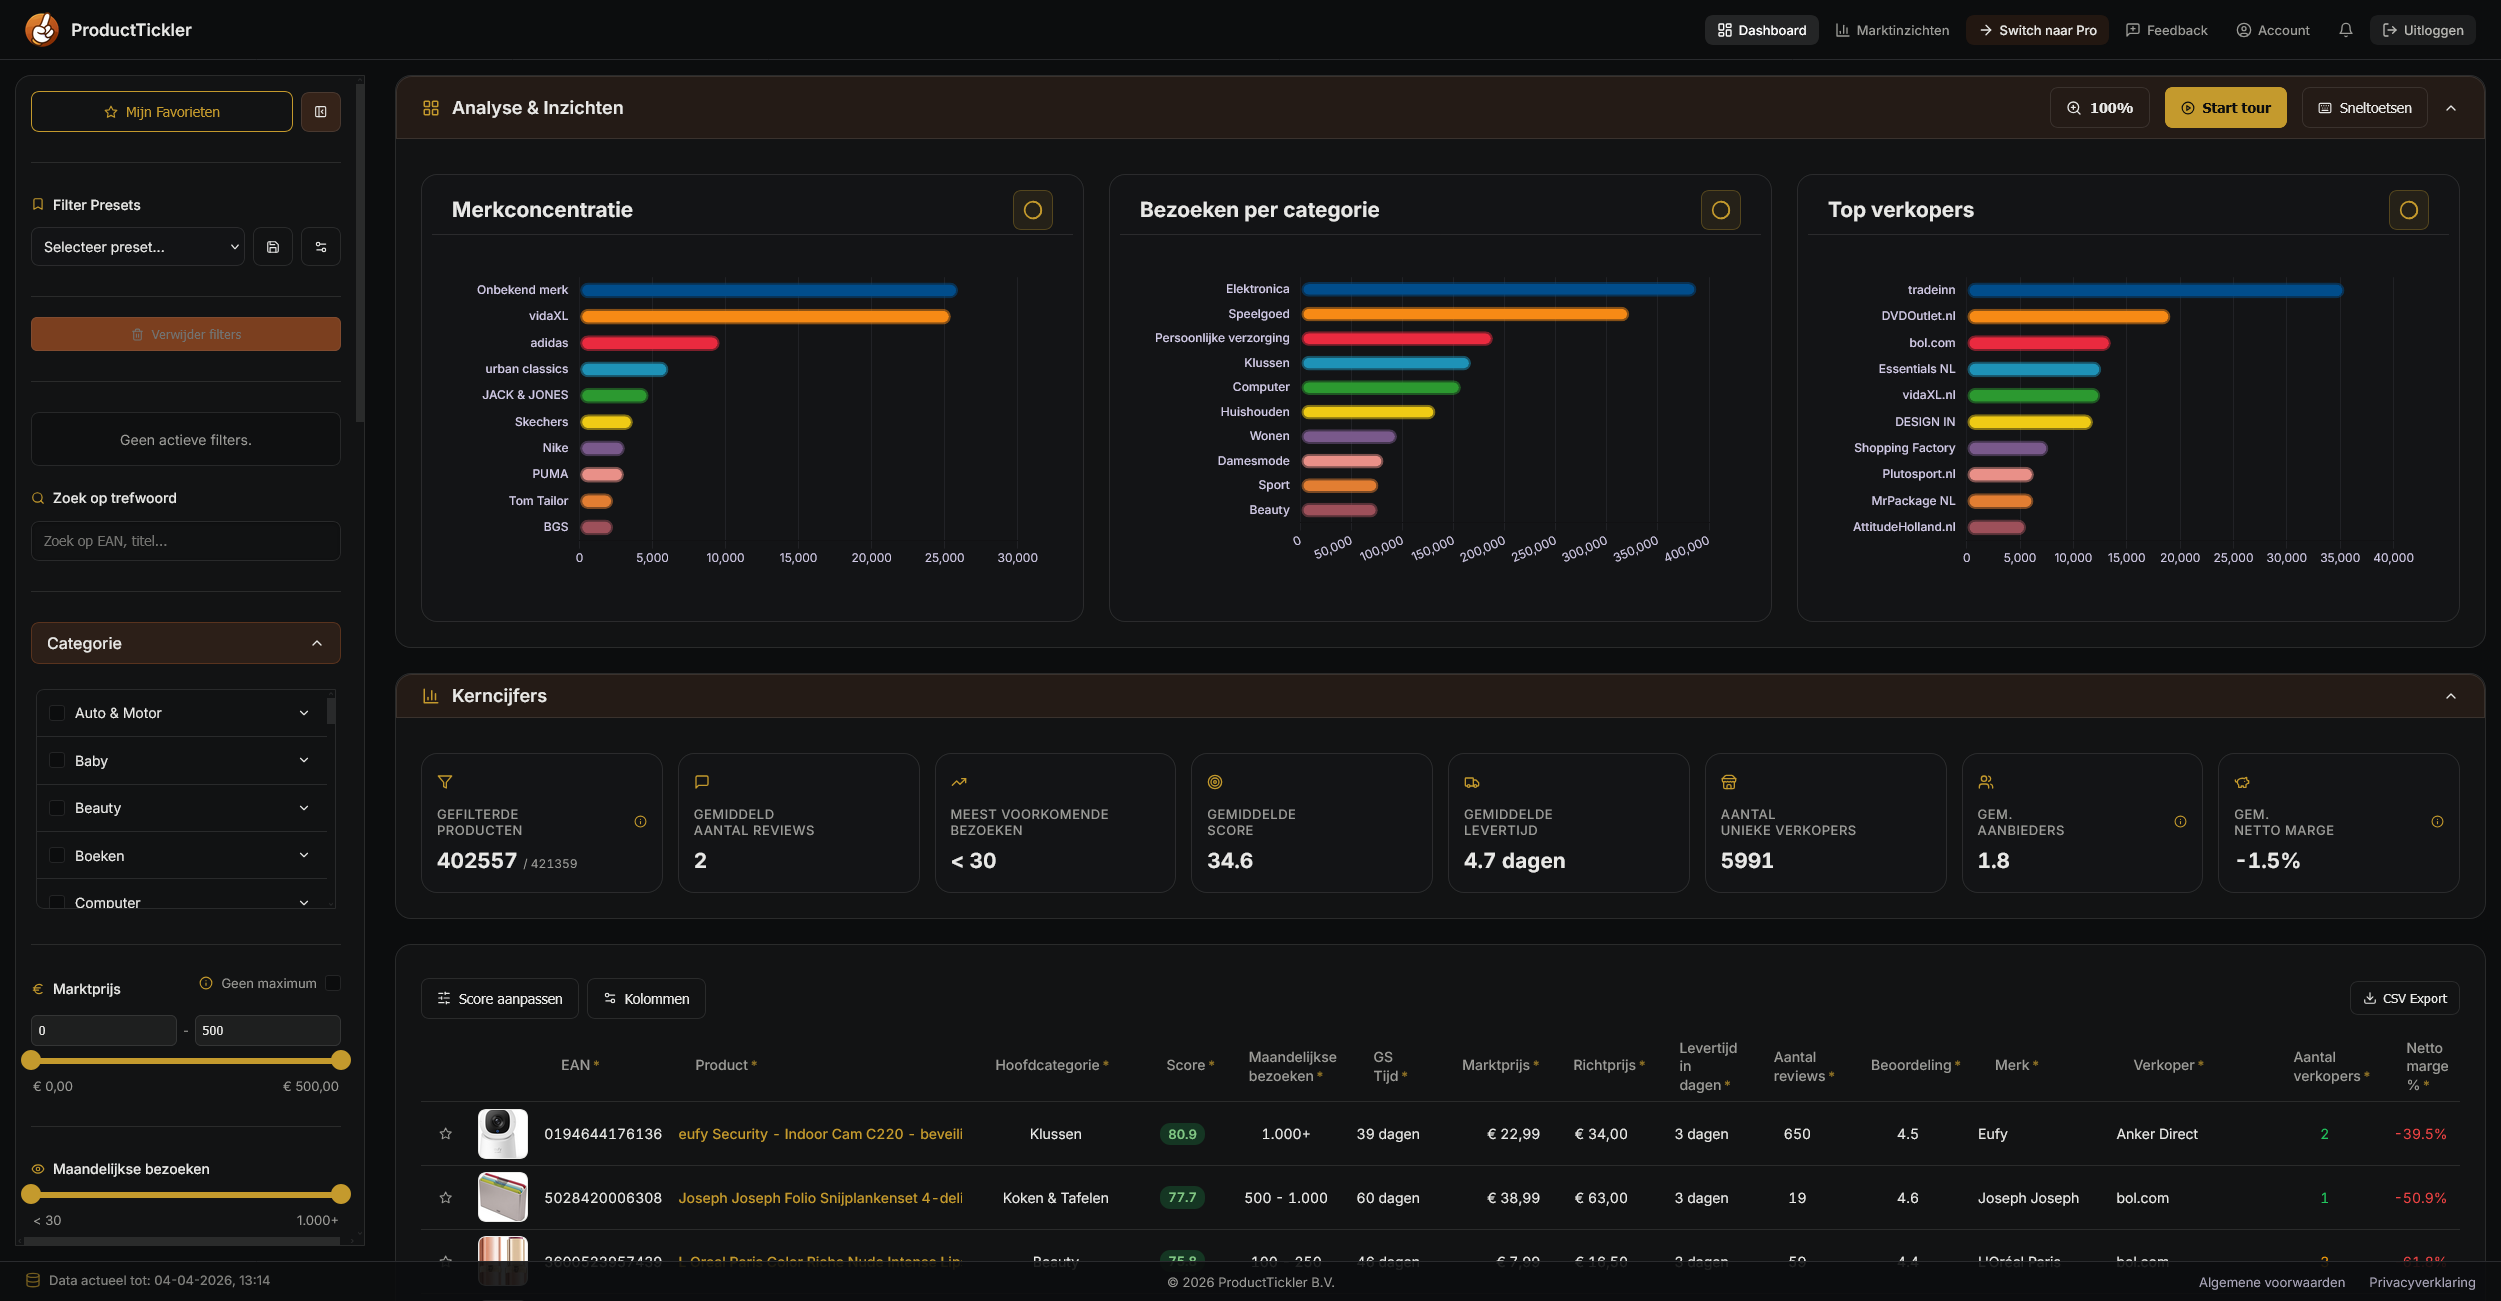Go to the Account menu item
This screenshot has width=2501, height=1301.
(2272, 30)
